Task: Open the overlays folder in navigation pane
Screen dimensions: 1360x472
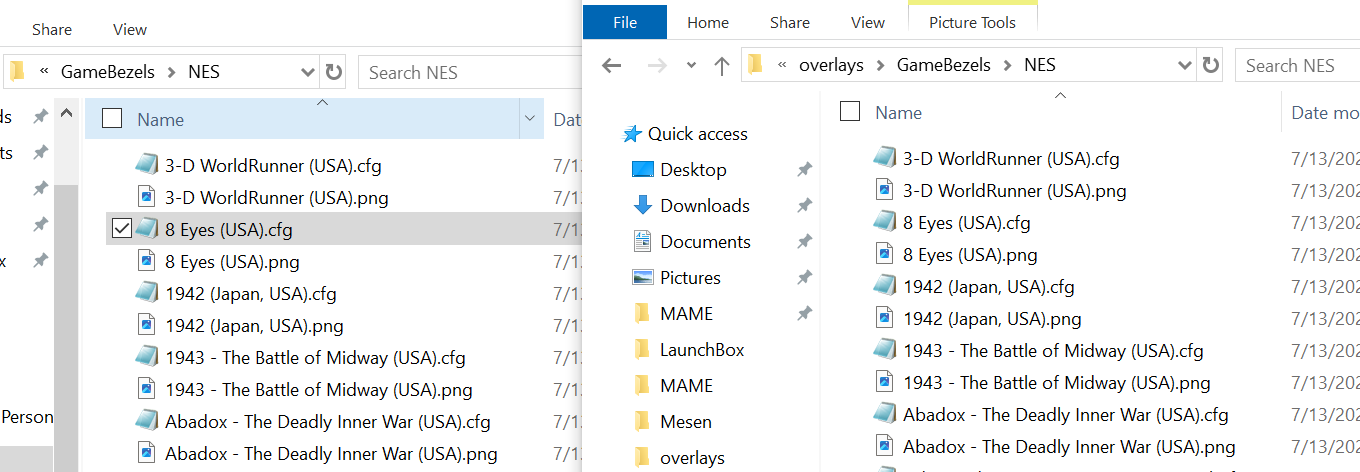Action: [692, 458]
